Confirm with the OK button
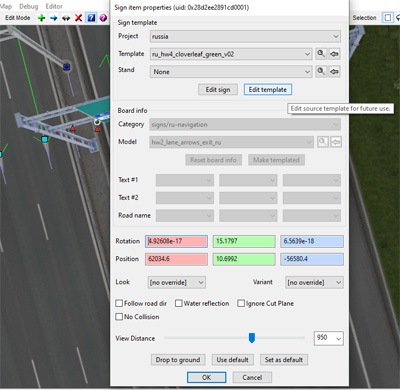The width and height of the screenshot is (400, 390). (206, 377)
